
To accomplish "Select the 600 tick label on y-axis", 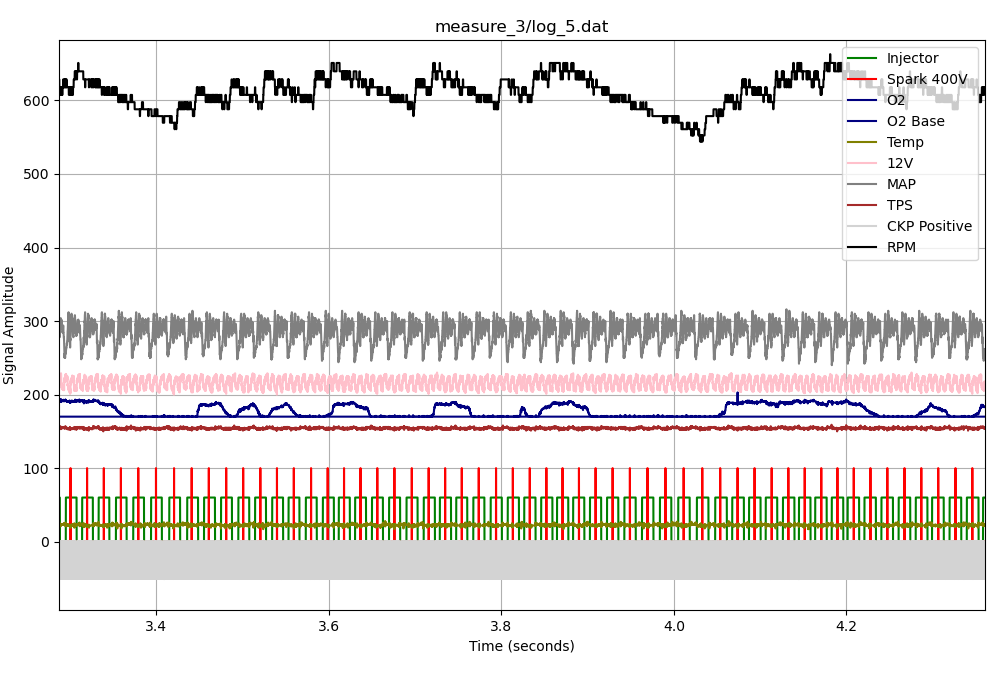I will (35, 101).
